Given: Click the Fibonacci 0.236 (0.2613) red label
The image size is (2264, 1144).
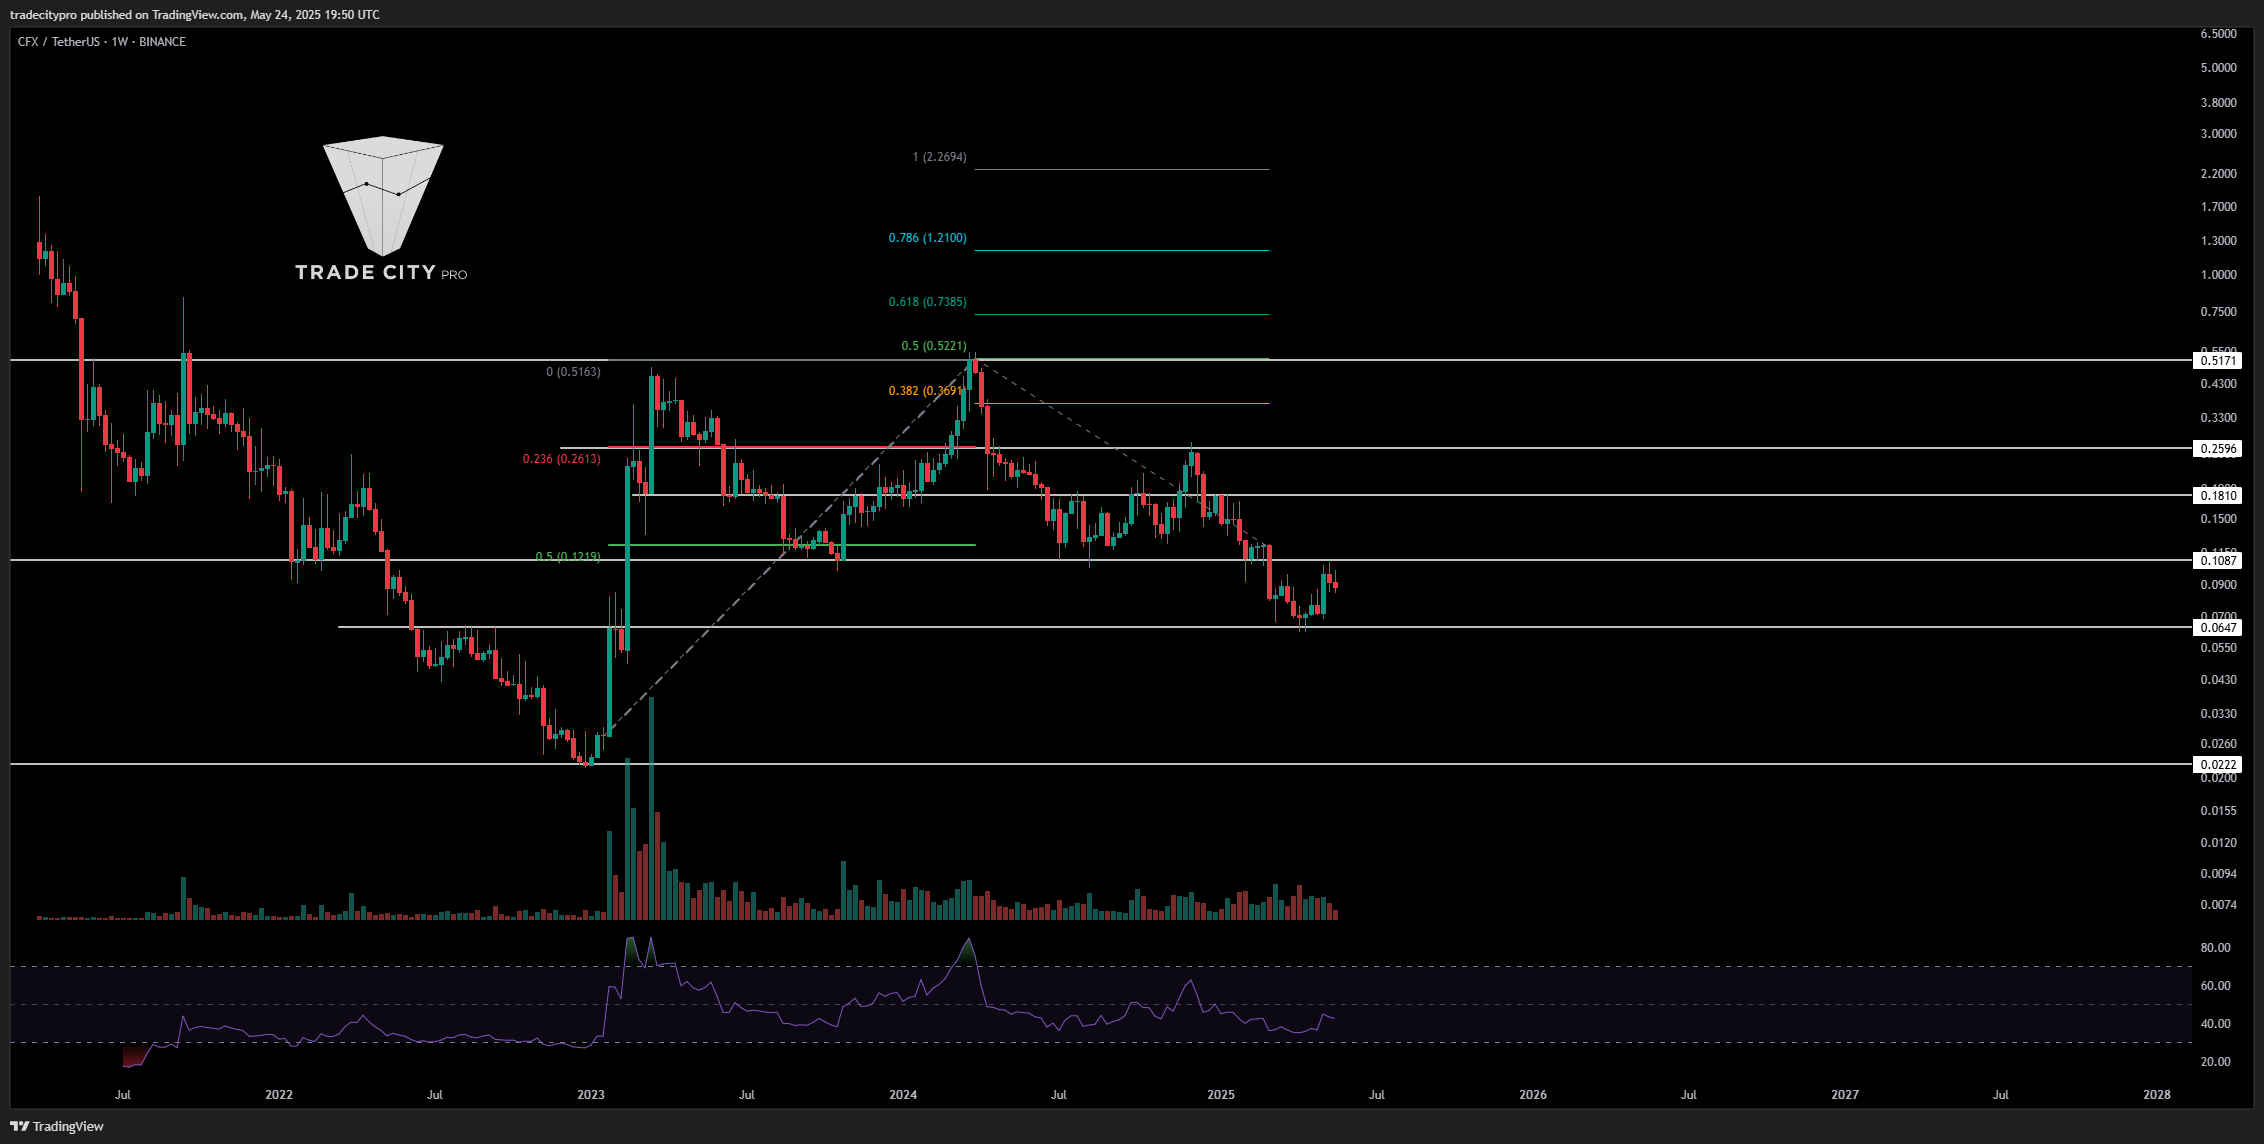Looking at the screenshot, I should 561,459.
